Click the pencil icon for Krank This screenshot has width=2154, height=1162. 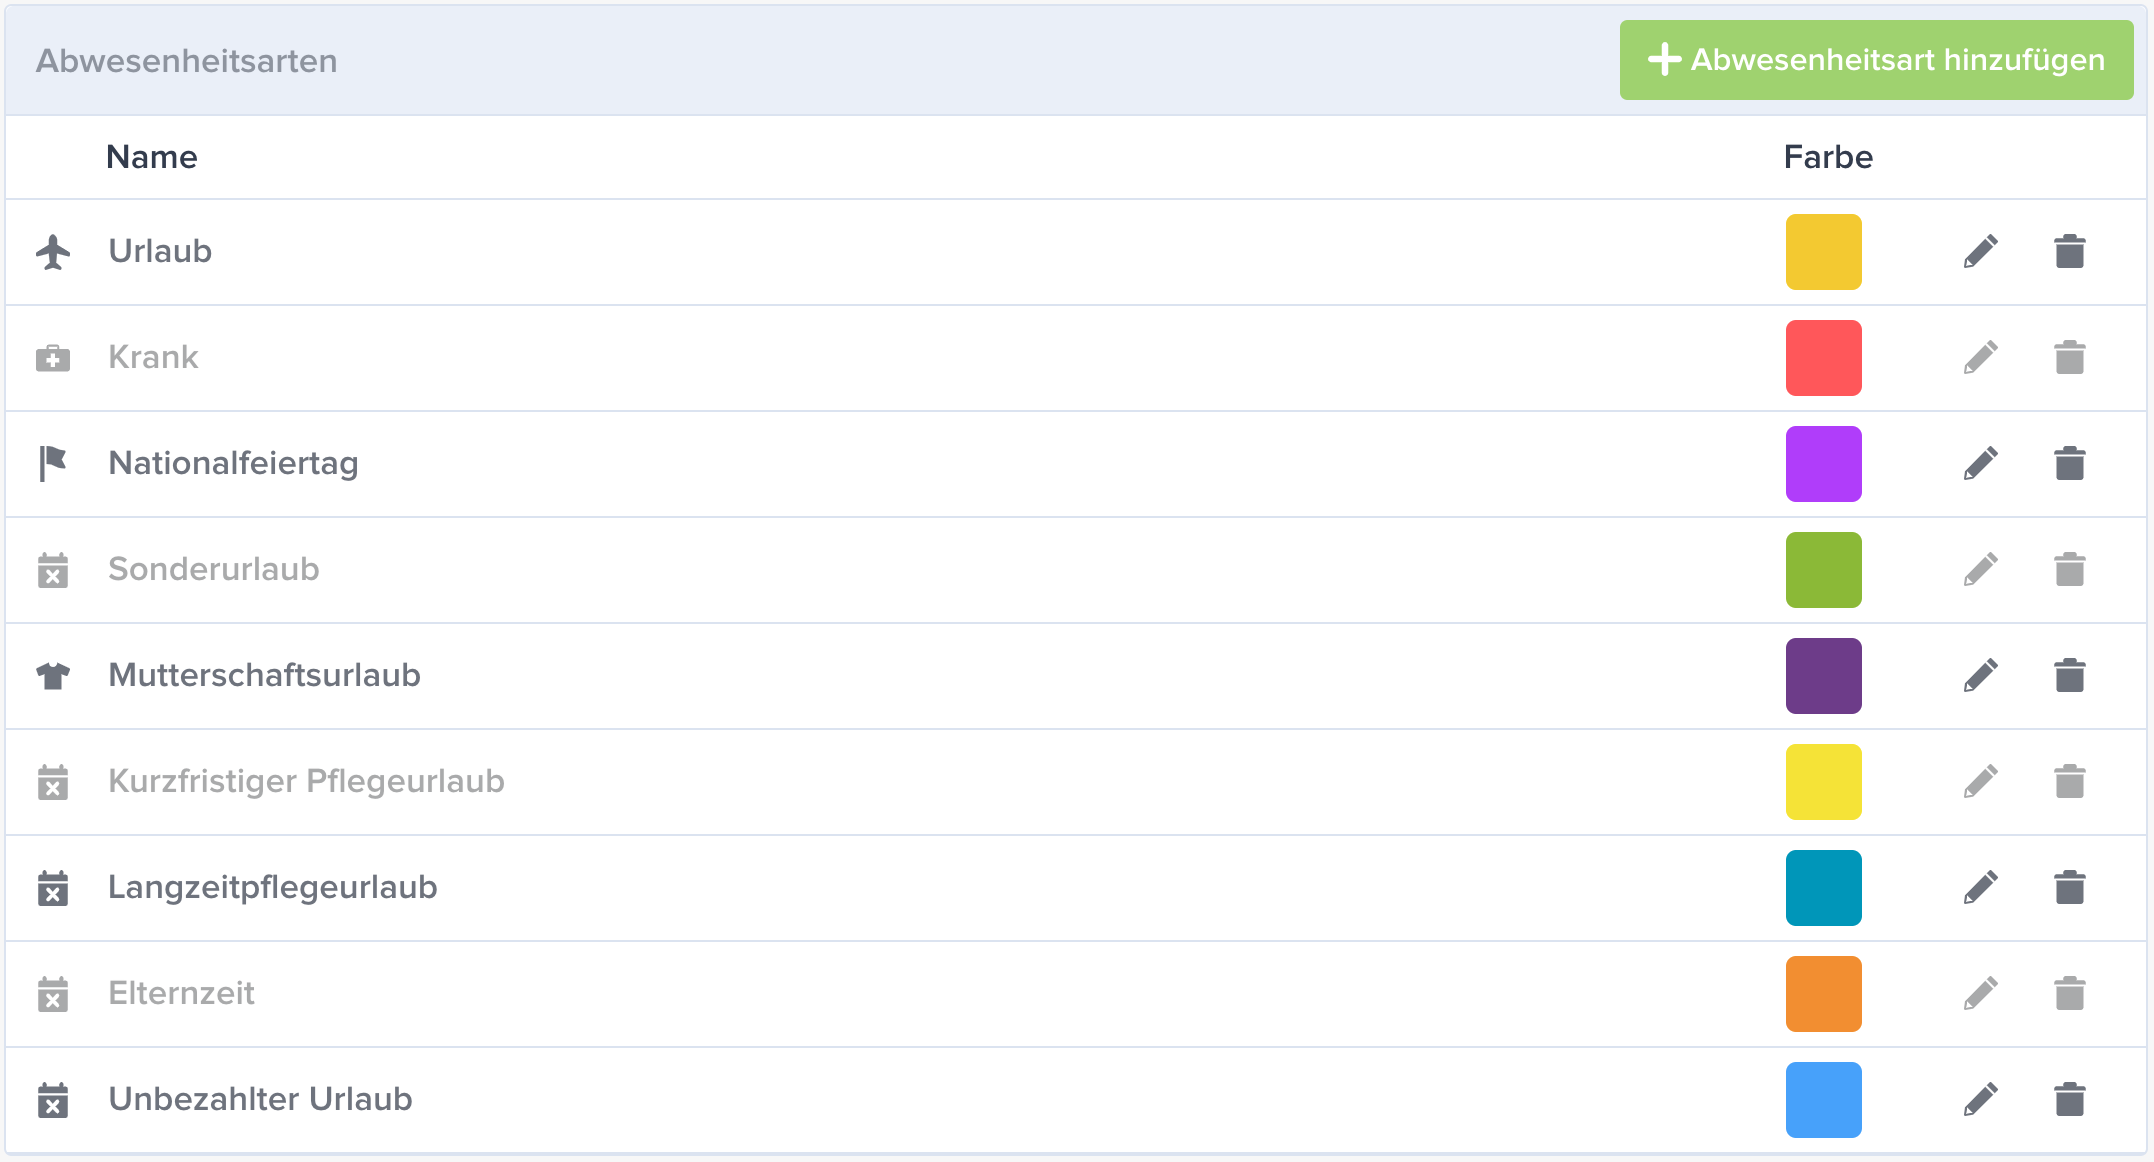coord(1981,358)
